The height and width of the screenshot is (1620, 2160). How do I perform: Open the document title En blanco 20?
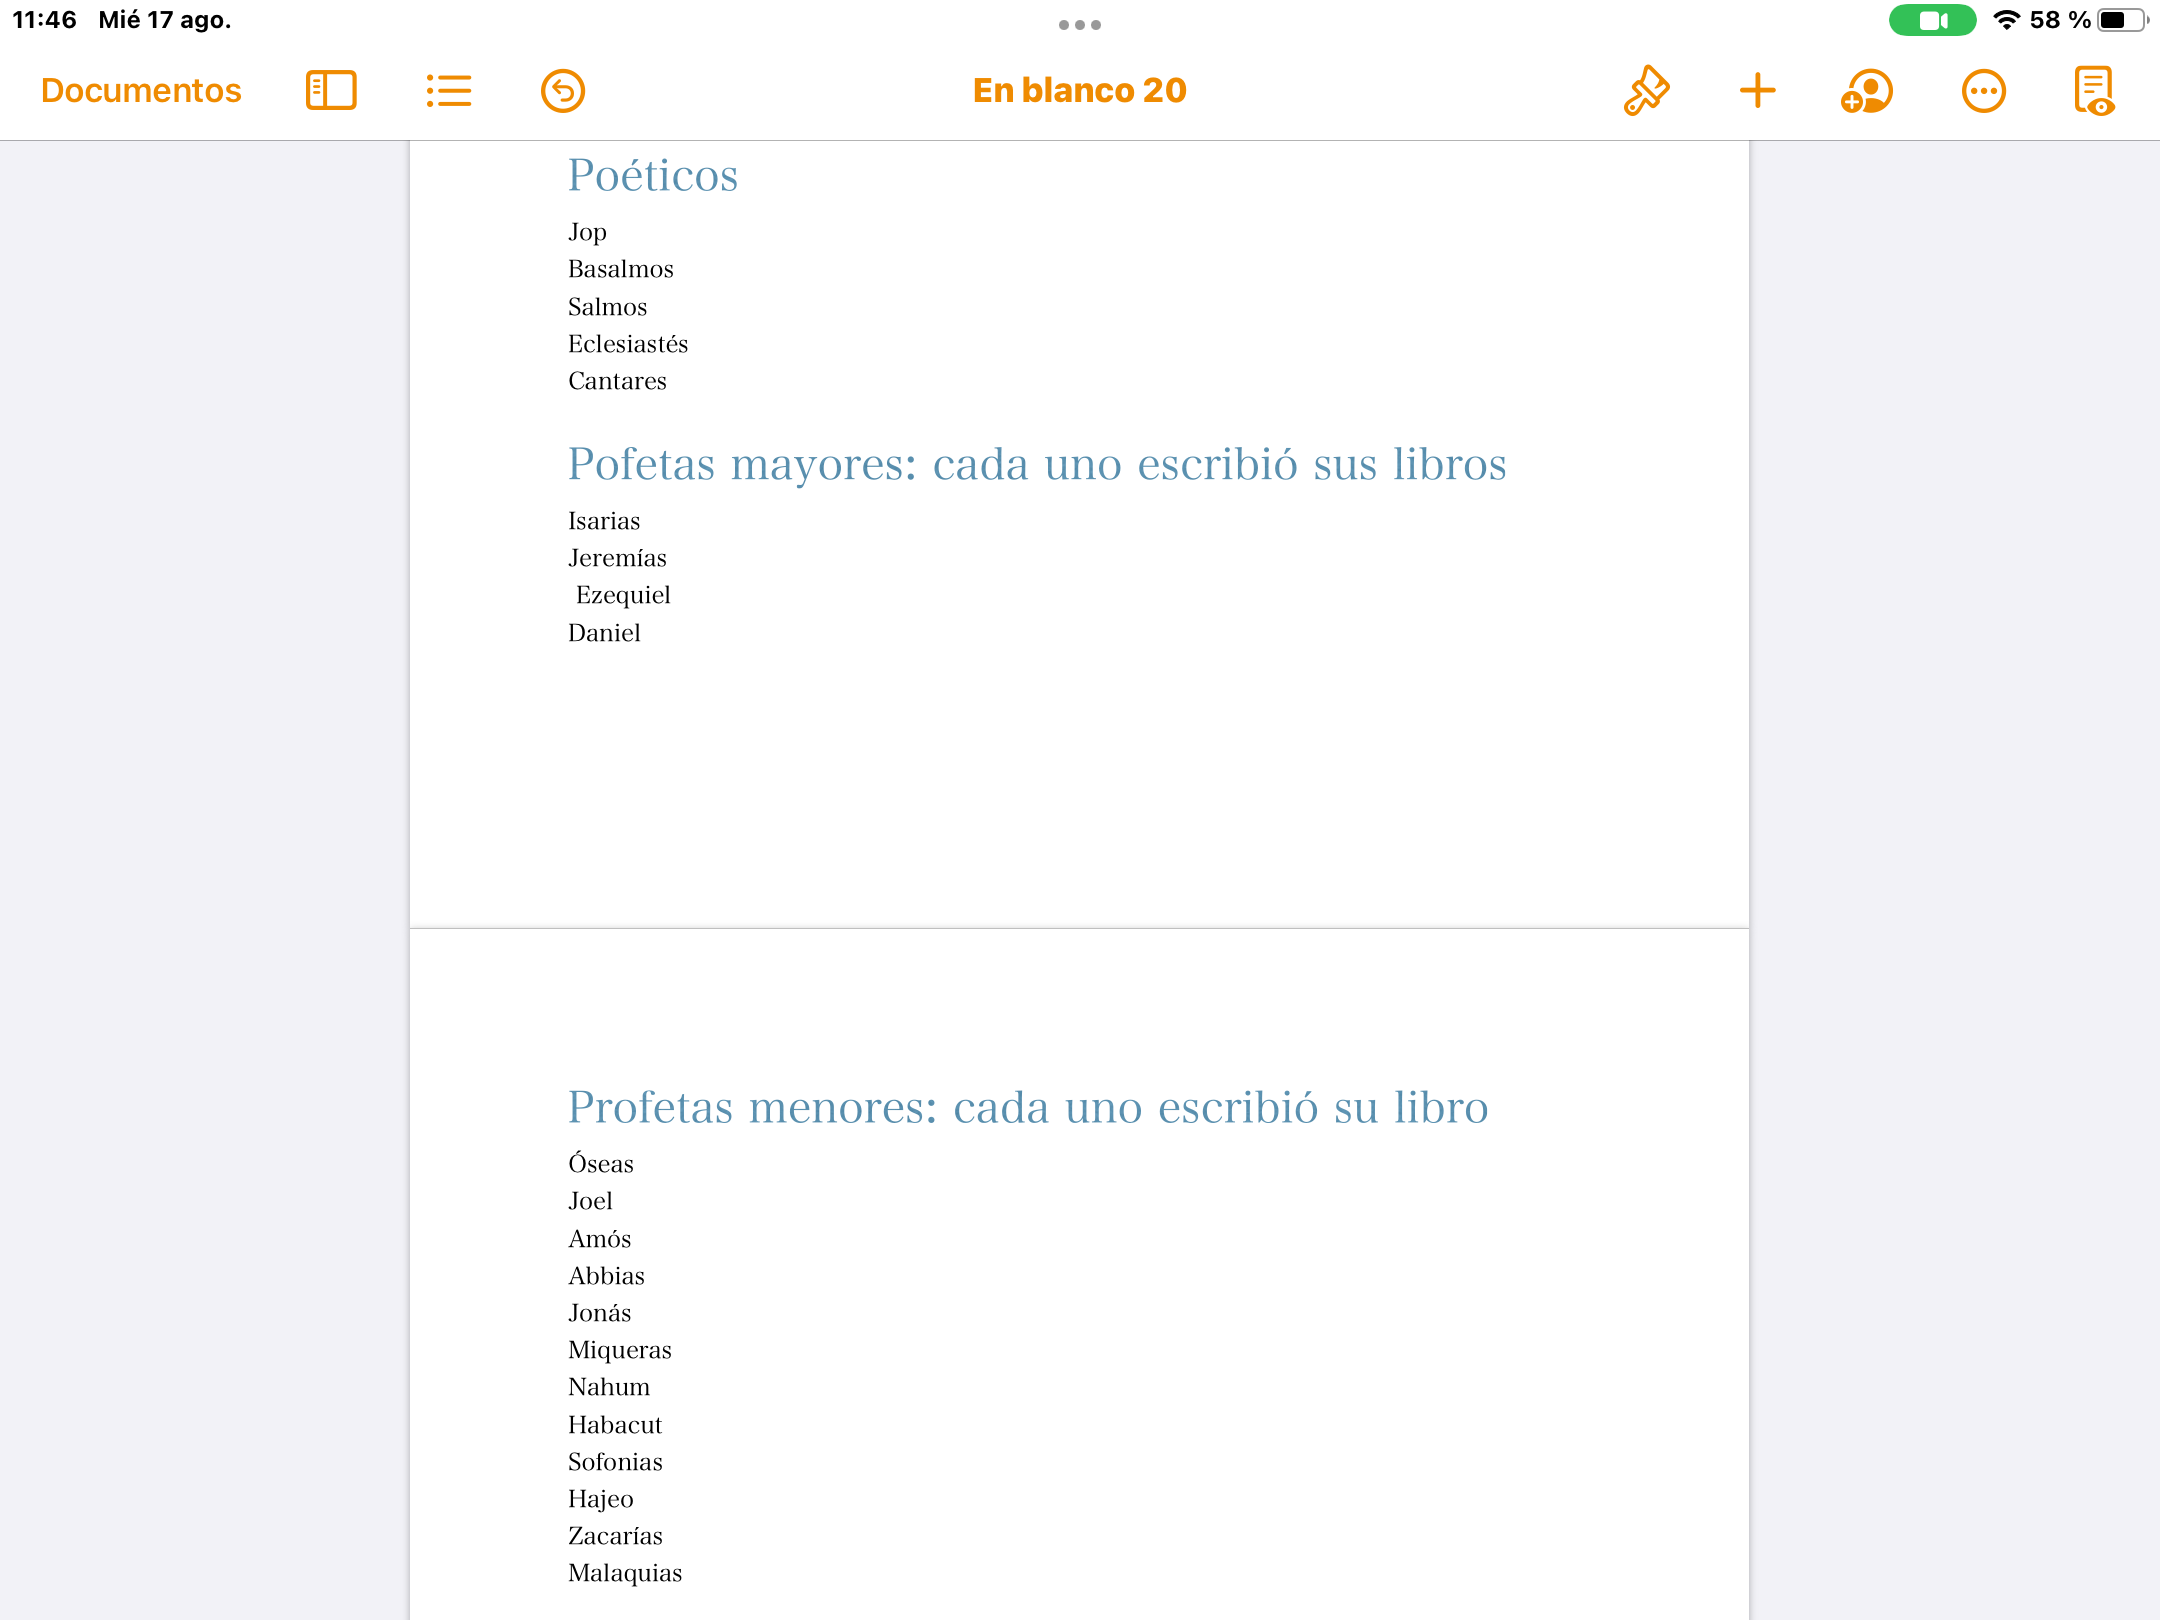coord(1080,91)
